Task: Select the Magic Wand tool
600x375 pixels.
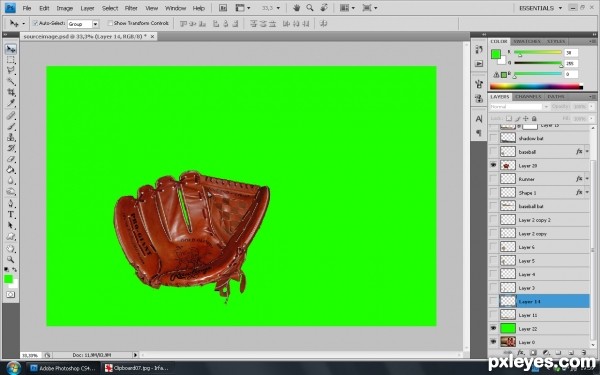Action: point(11,81)
